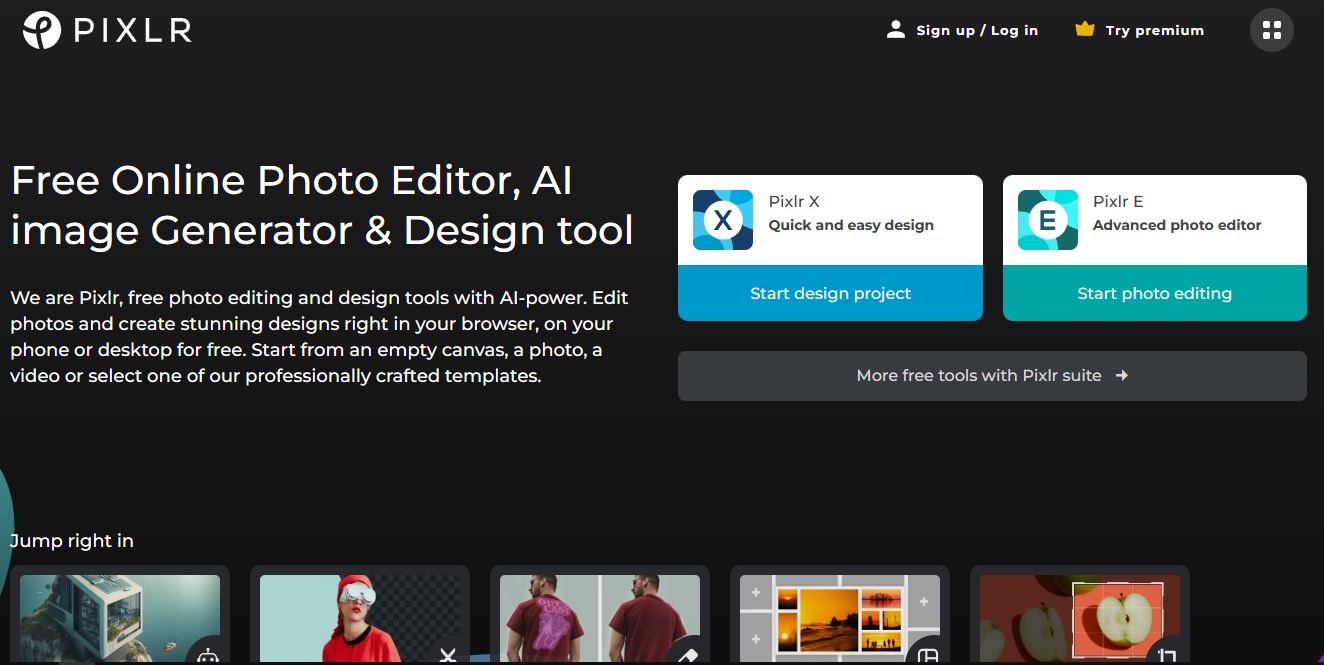Click the user profile icon
1324x665 pixels.
point(895,30)
